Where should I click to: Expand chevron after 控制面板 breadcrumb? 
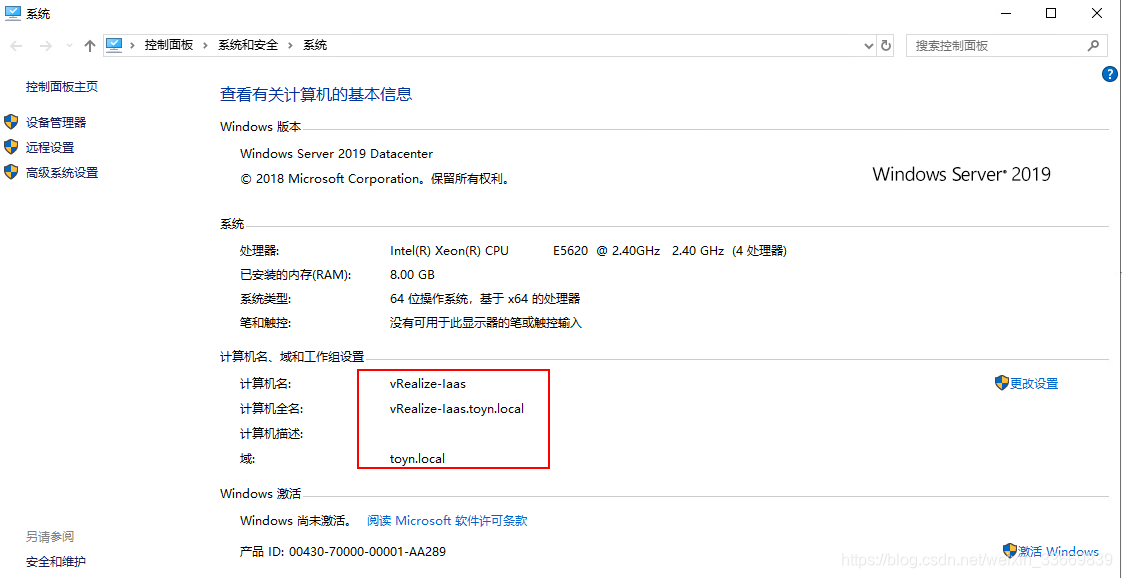point(205,45)
